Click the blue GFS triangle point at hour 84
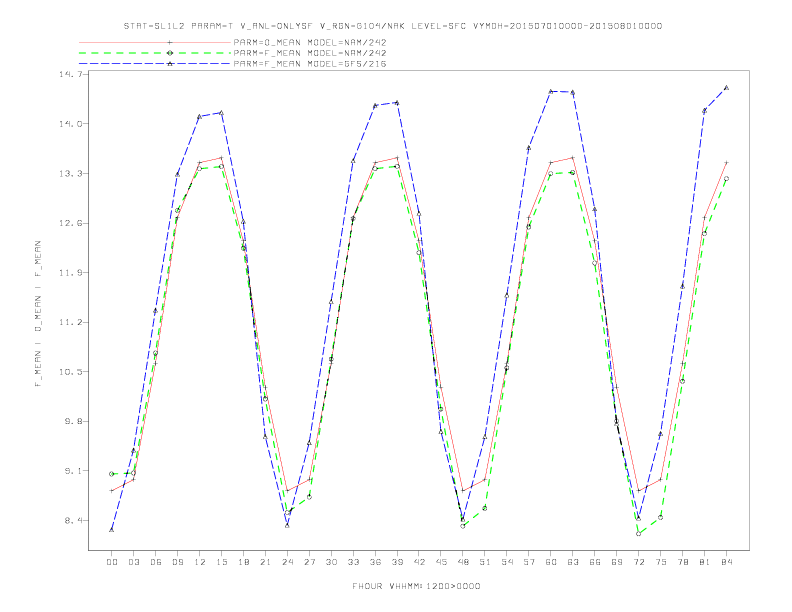This screenshot has width=792, height=612. pyautogui.click(x=726, y=87)
